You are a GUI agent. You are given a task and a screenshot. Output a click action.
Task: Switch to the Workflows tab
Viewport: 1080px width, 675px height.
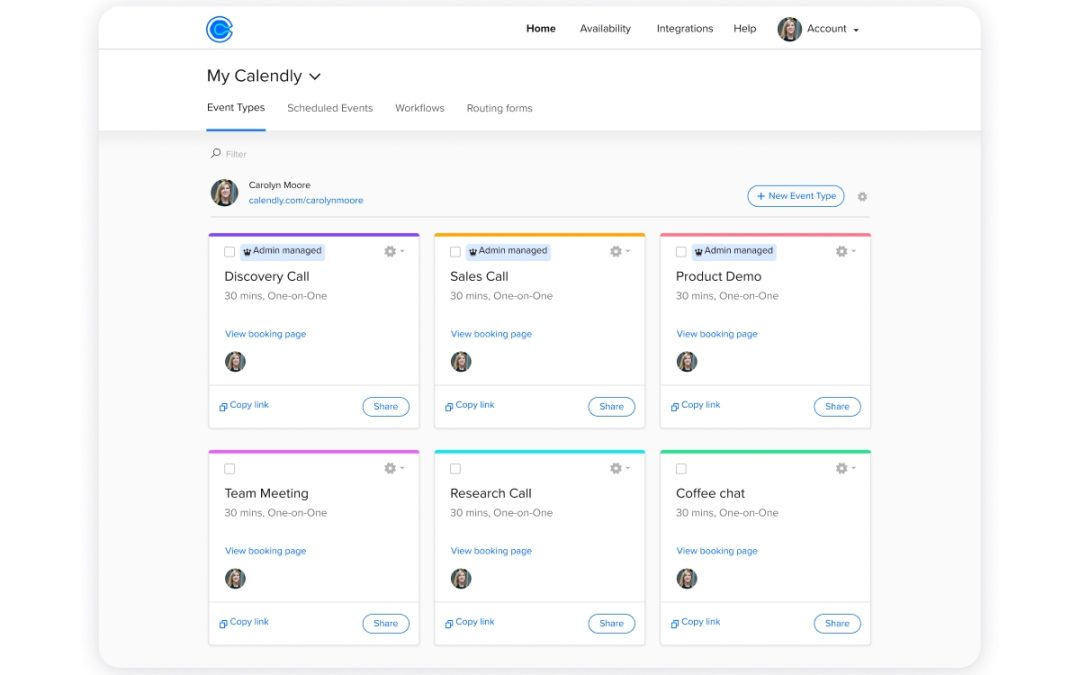point(419,108)
